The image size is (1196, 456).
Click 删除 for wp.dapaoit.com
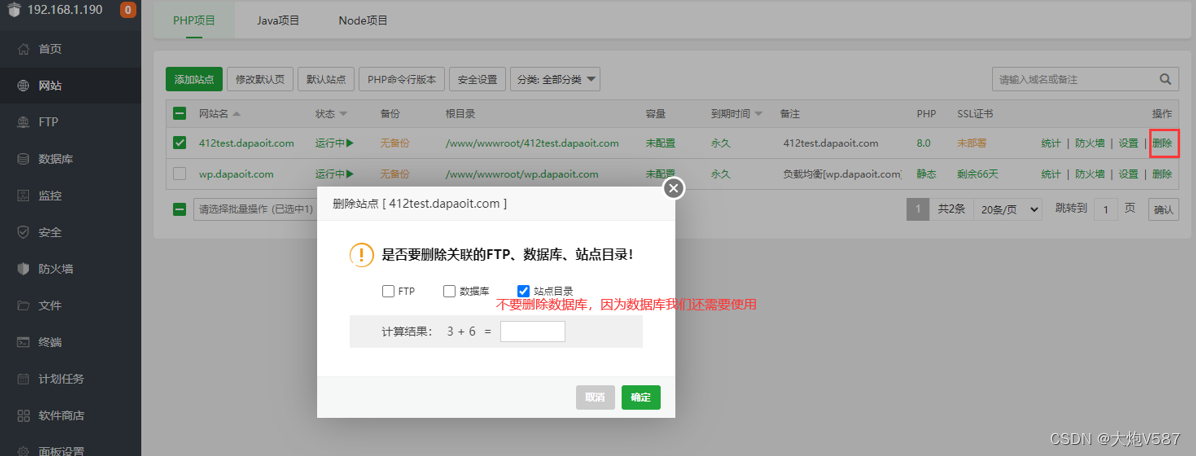tap(1162, 174)
